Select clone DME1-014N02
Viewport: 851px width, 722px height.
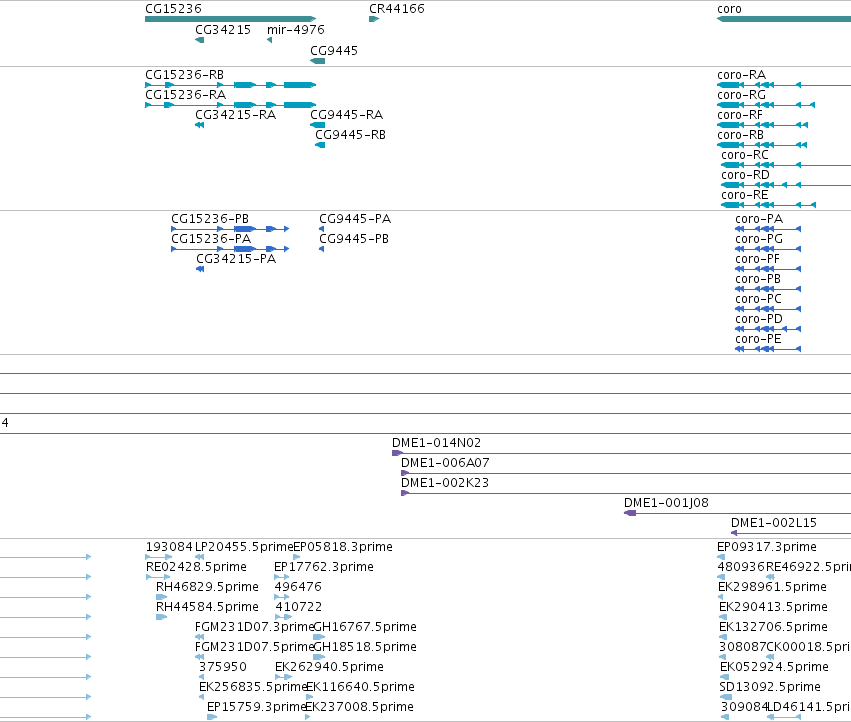(621, 453)
